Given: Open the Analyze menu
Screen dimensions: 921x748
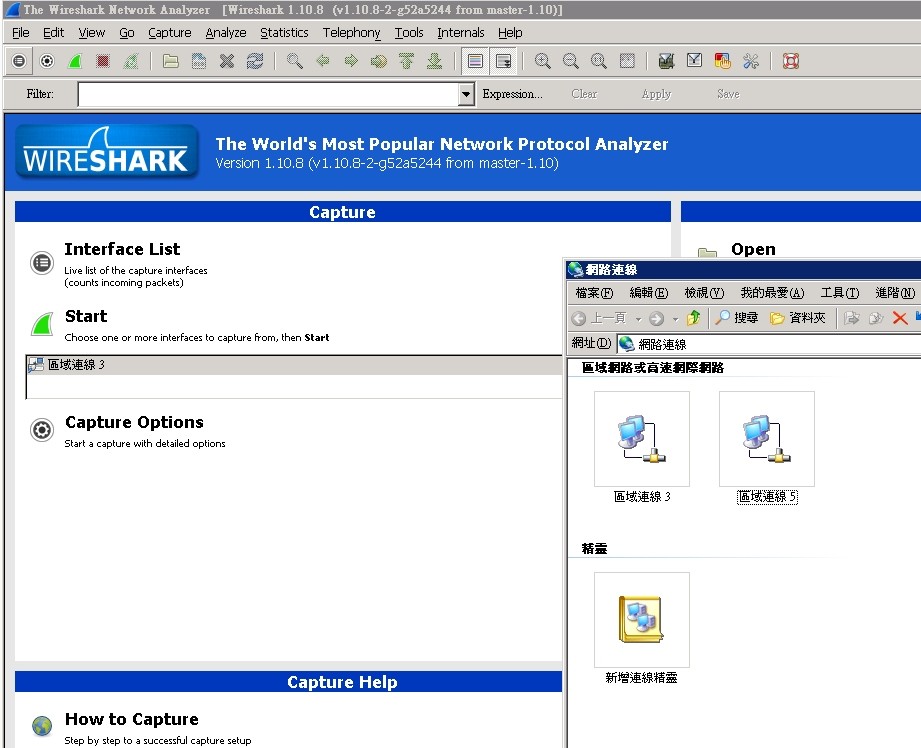Looking at the screenshot, I should click(x=226, y=33).
